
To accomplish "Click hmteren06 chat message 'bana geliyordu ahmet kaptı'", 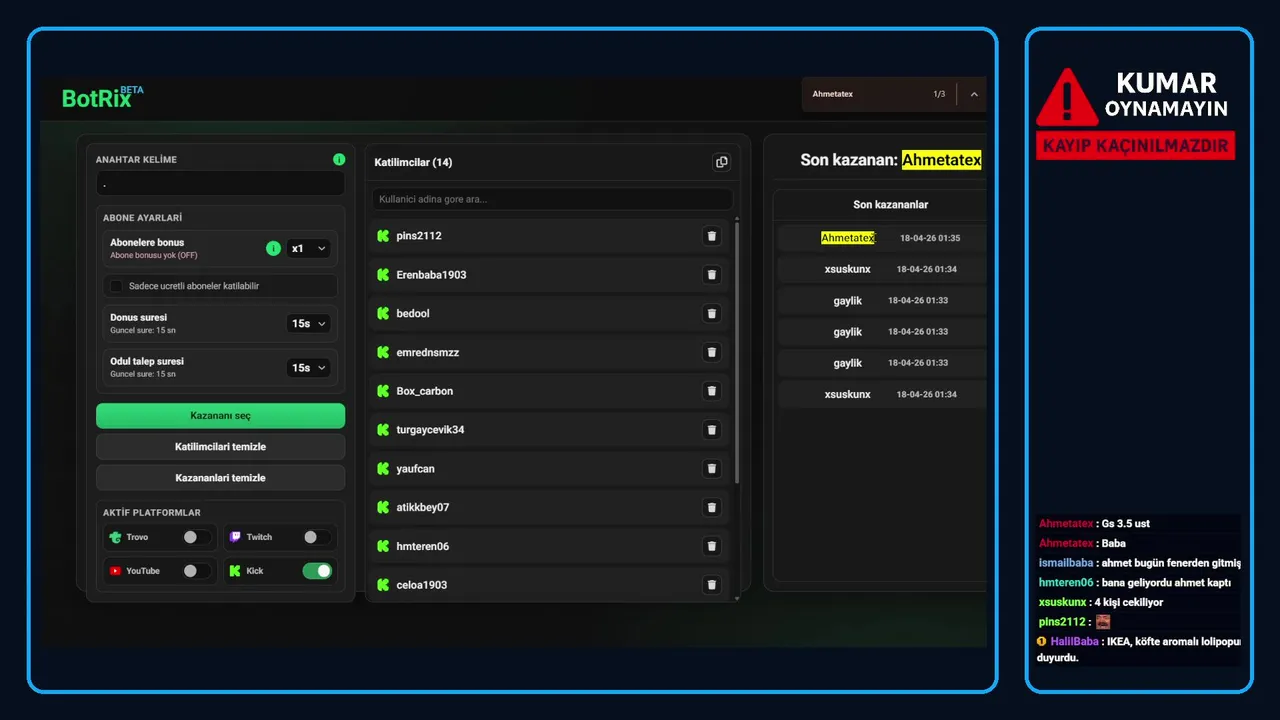I will click(x=1166, y=583).
